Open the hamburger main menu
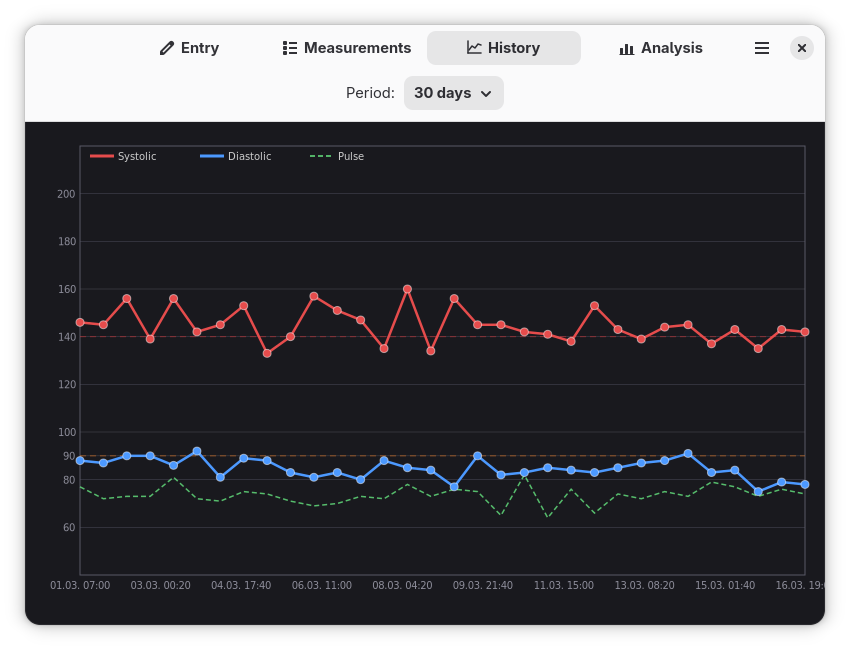 point(762,48)
